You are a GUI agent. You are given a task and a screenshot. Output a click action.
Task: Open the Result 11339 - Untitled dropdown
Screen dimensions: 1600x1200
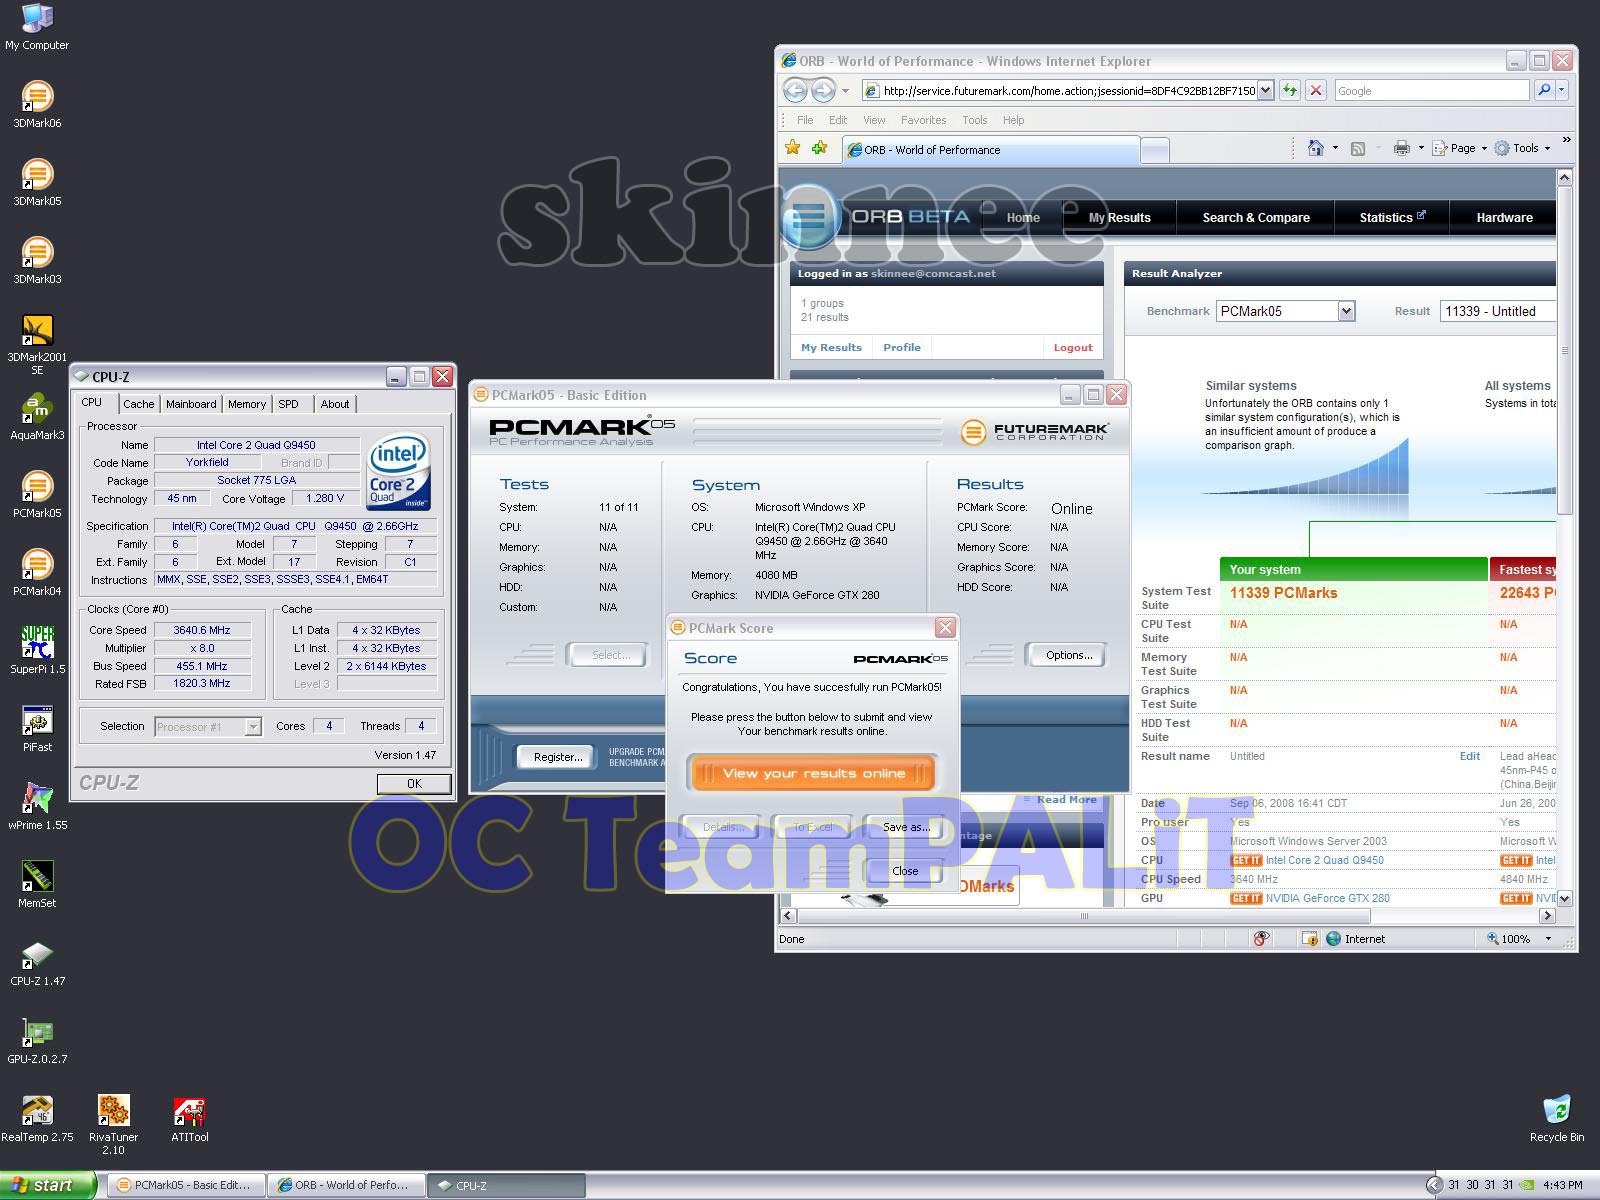pos(1497,311)
